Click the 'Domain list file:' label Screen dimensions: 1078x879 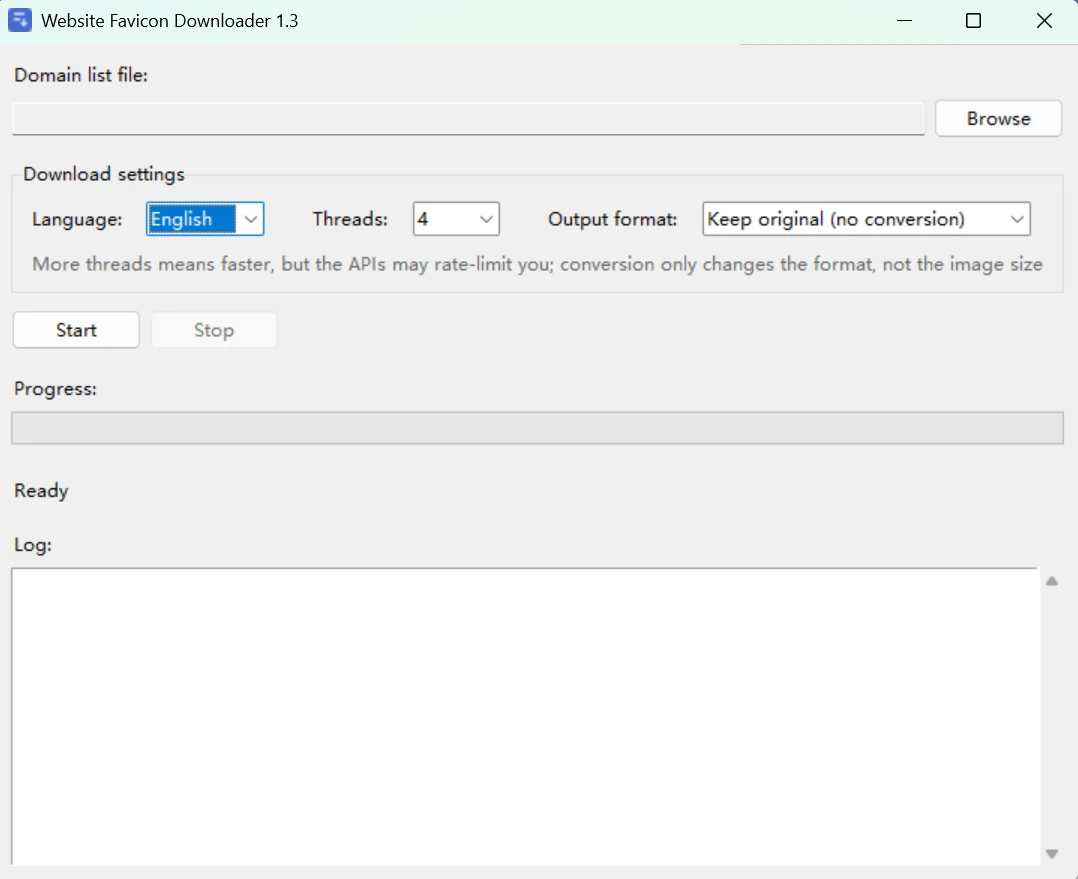pyautogui.click(x=81, y=75)
